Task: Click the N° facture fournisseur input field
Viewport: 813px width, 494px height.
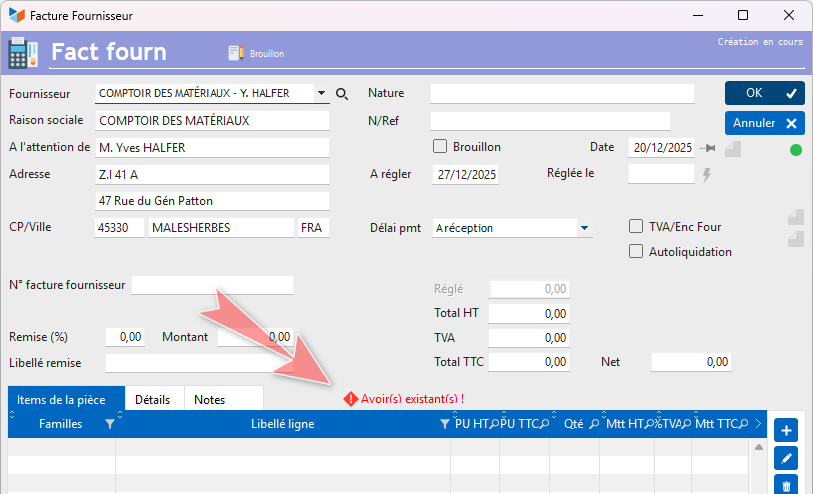Action: (x=212, y=285)
